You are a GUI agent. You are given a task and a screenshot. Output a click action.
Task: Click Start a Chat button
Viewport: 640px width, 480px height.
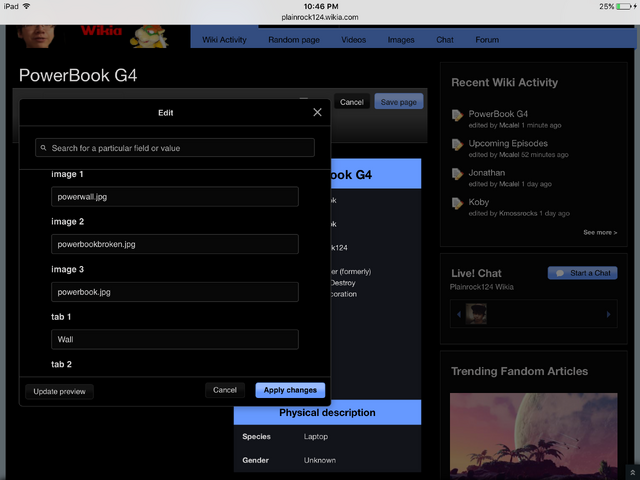tap(582, 273)
